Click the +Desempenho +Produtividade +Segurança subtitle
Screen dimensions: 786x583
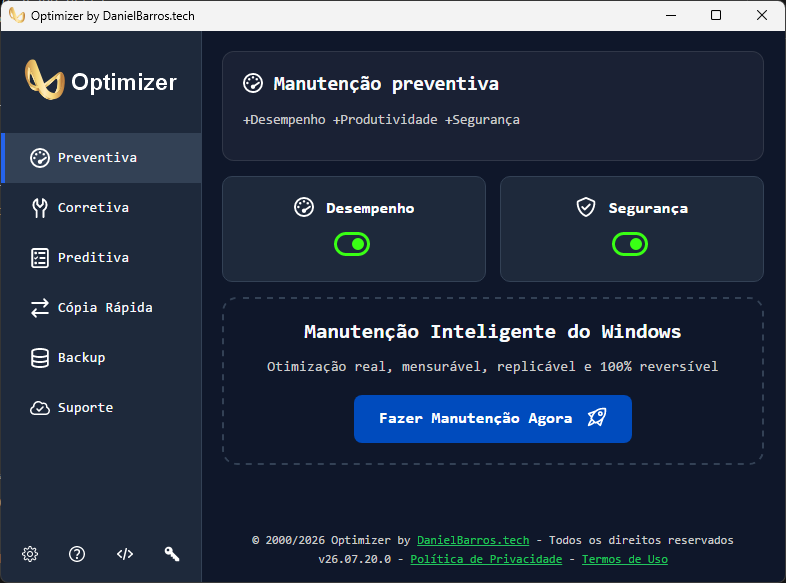pyautogui.click(x=381, y=120)
